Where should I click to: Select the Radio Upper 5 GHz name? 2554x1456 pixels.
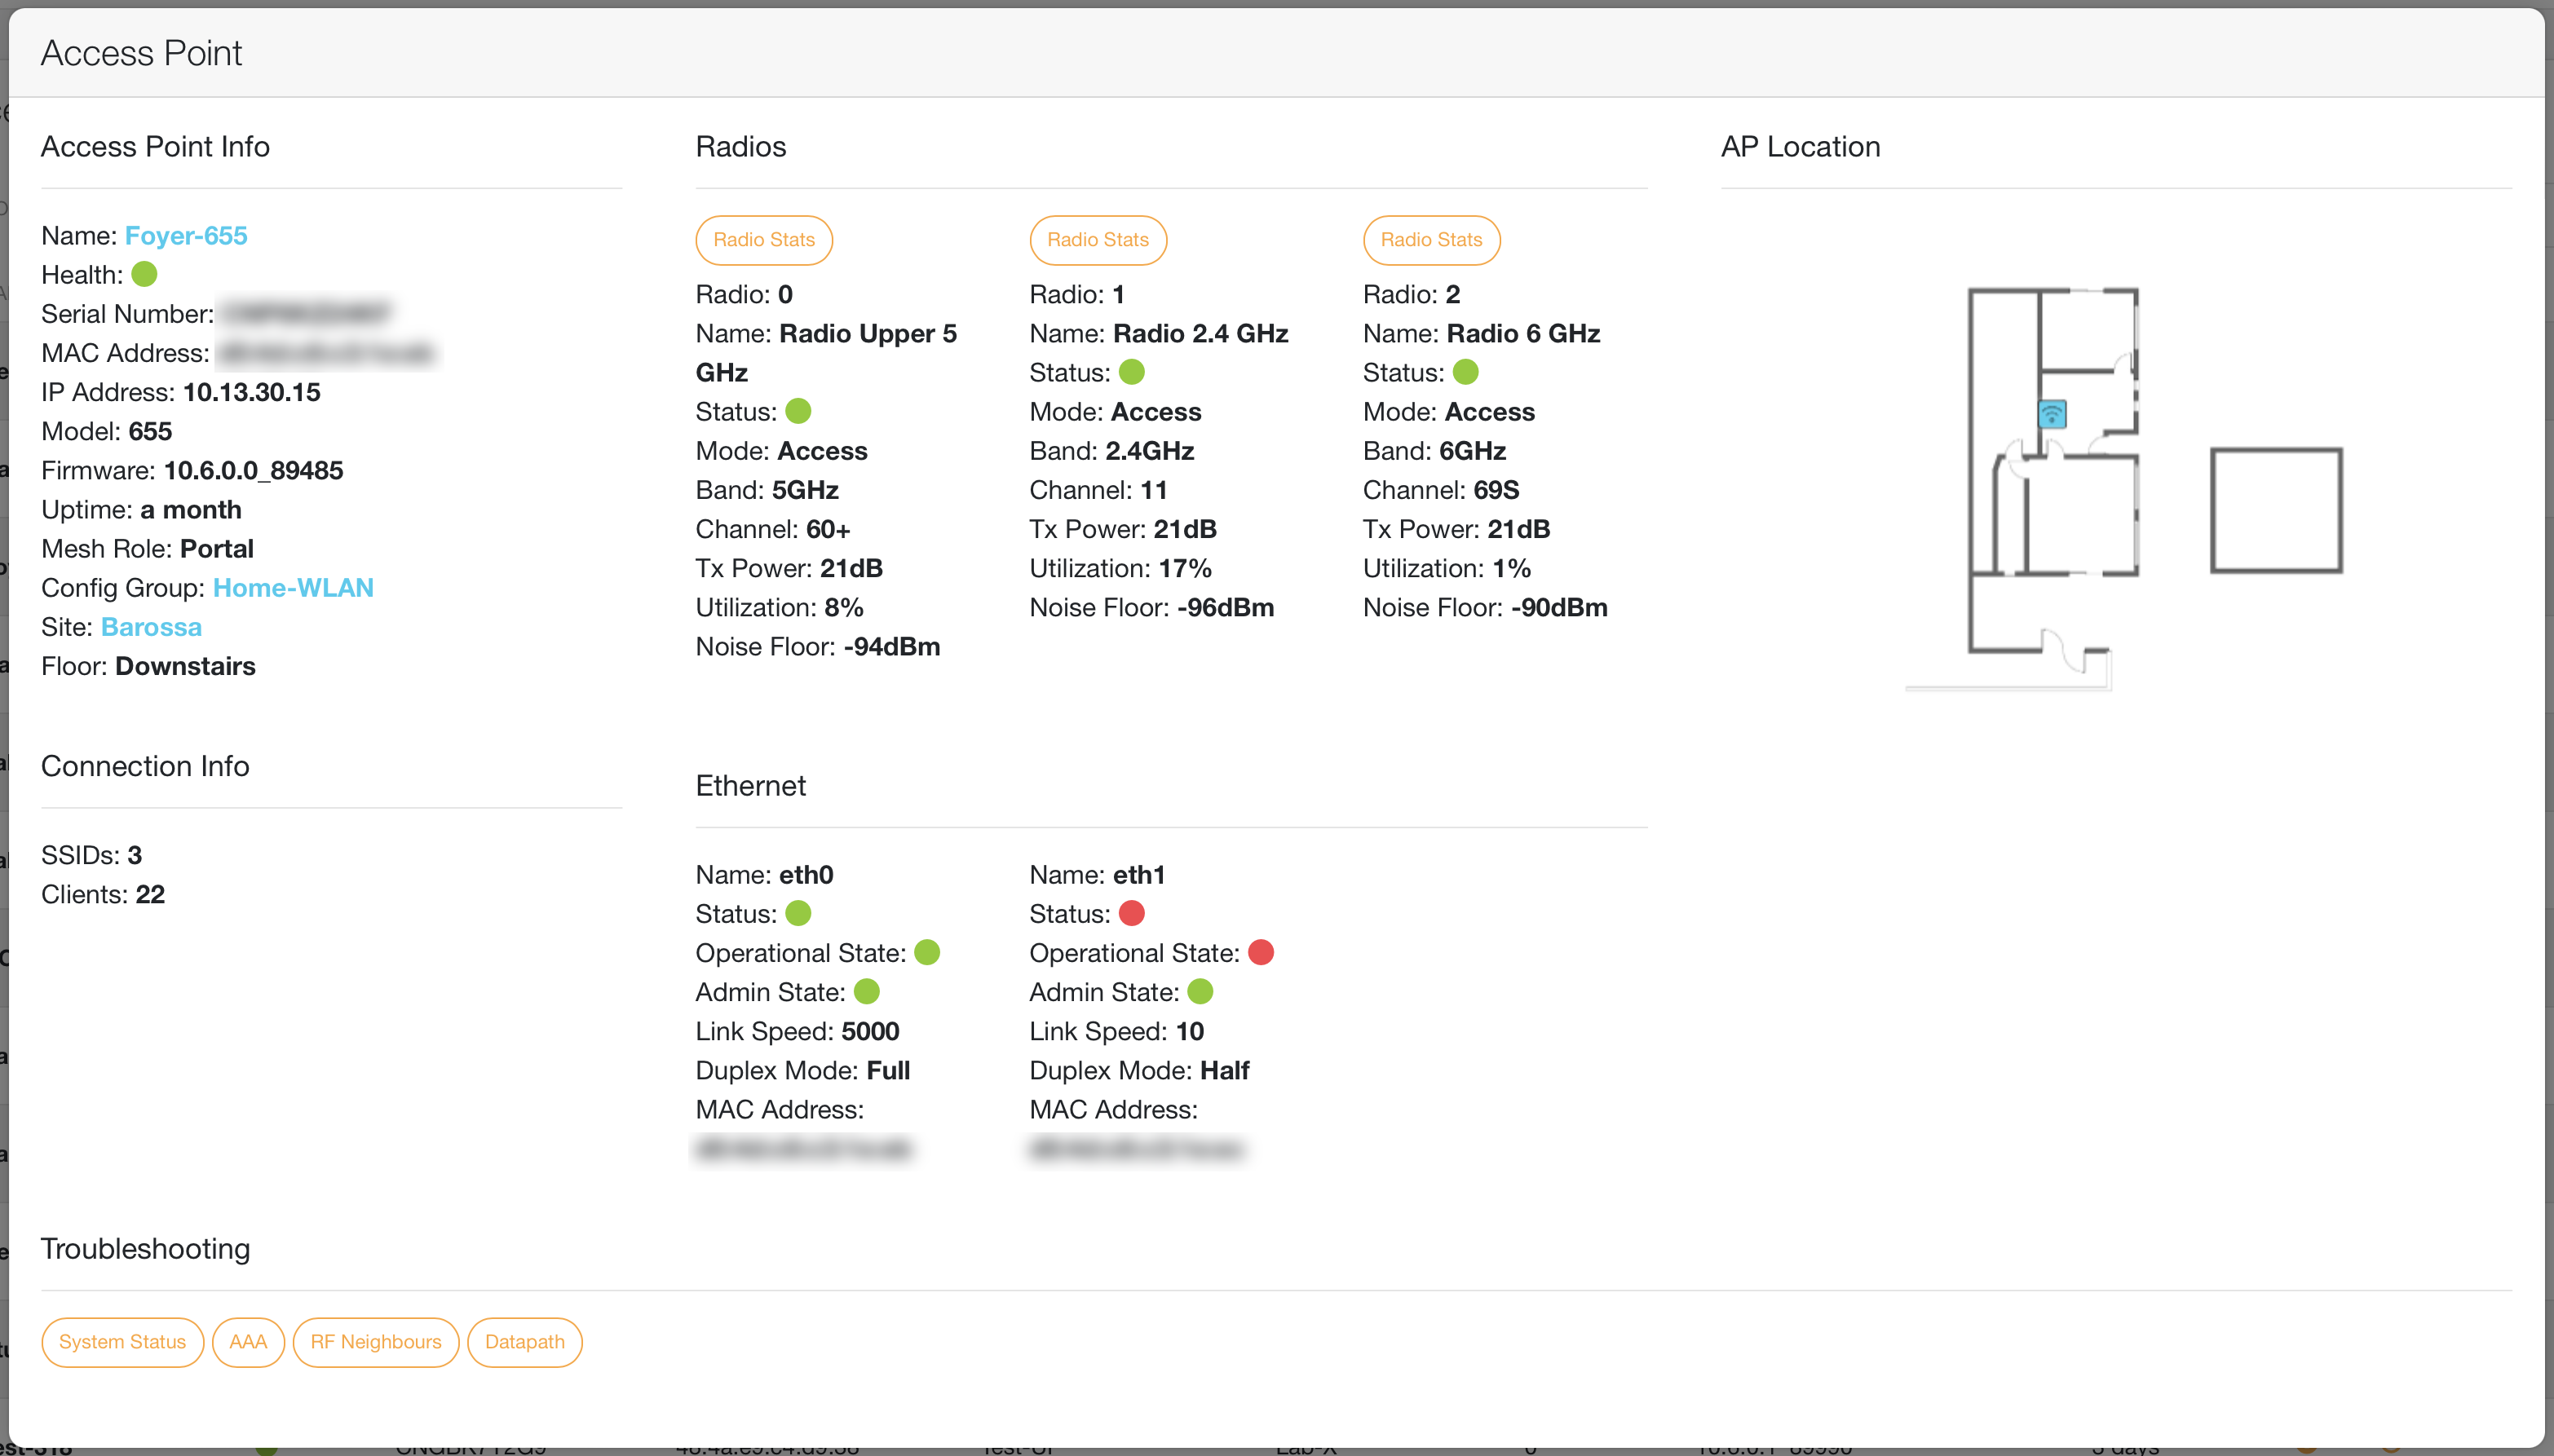[826, 353]
